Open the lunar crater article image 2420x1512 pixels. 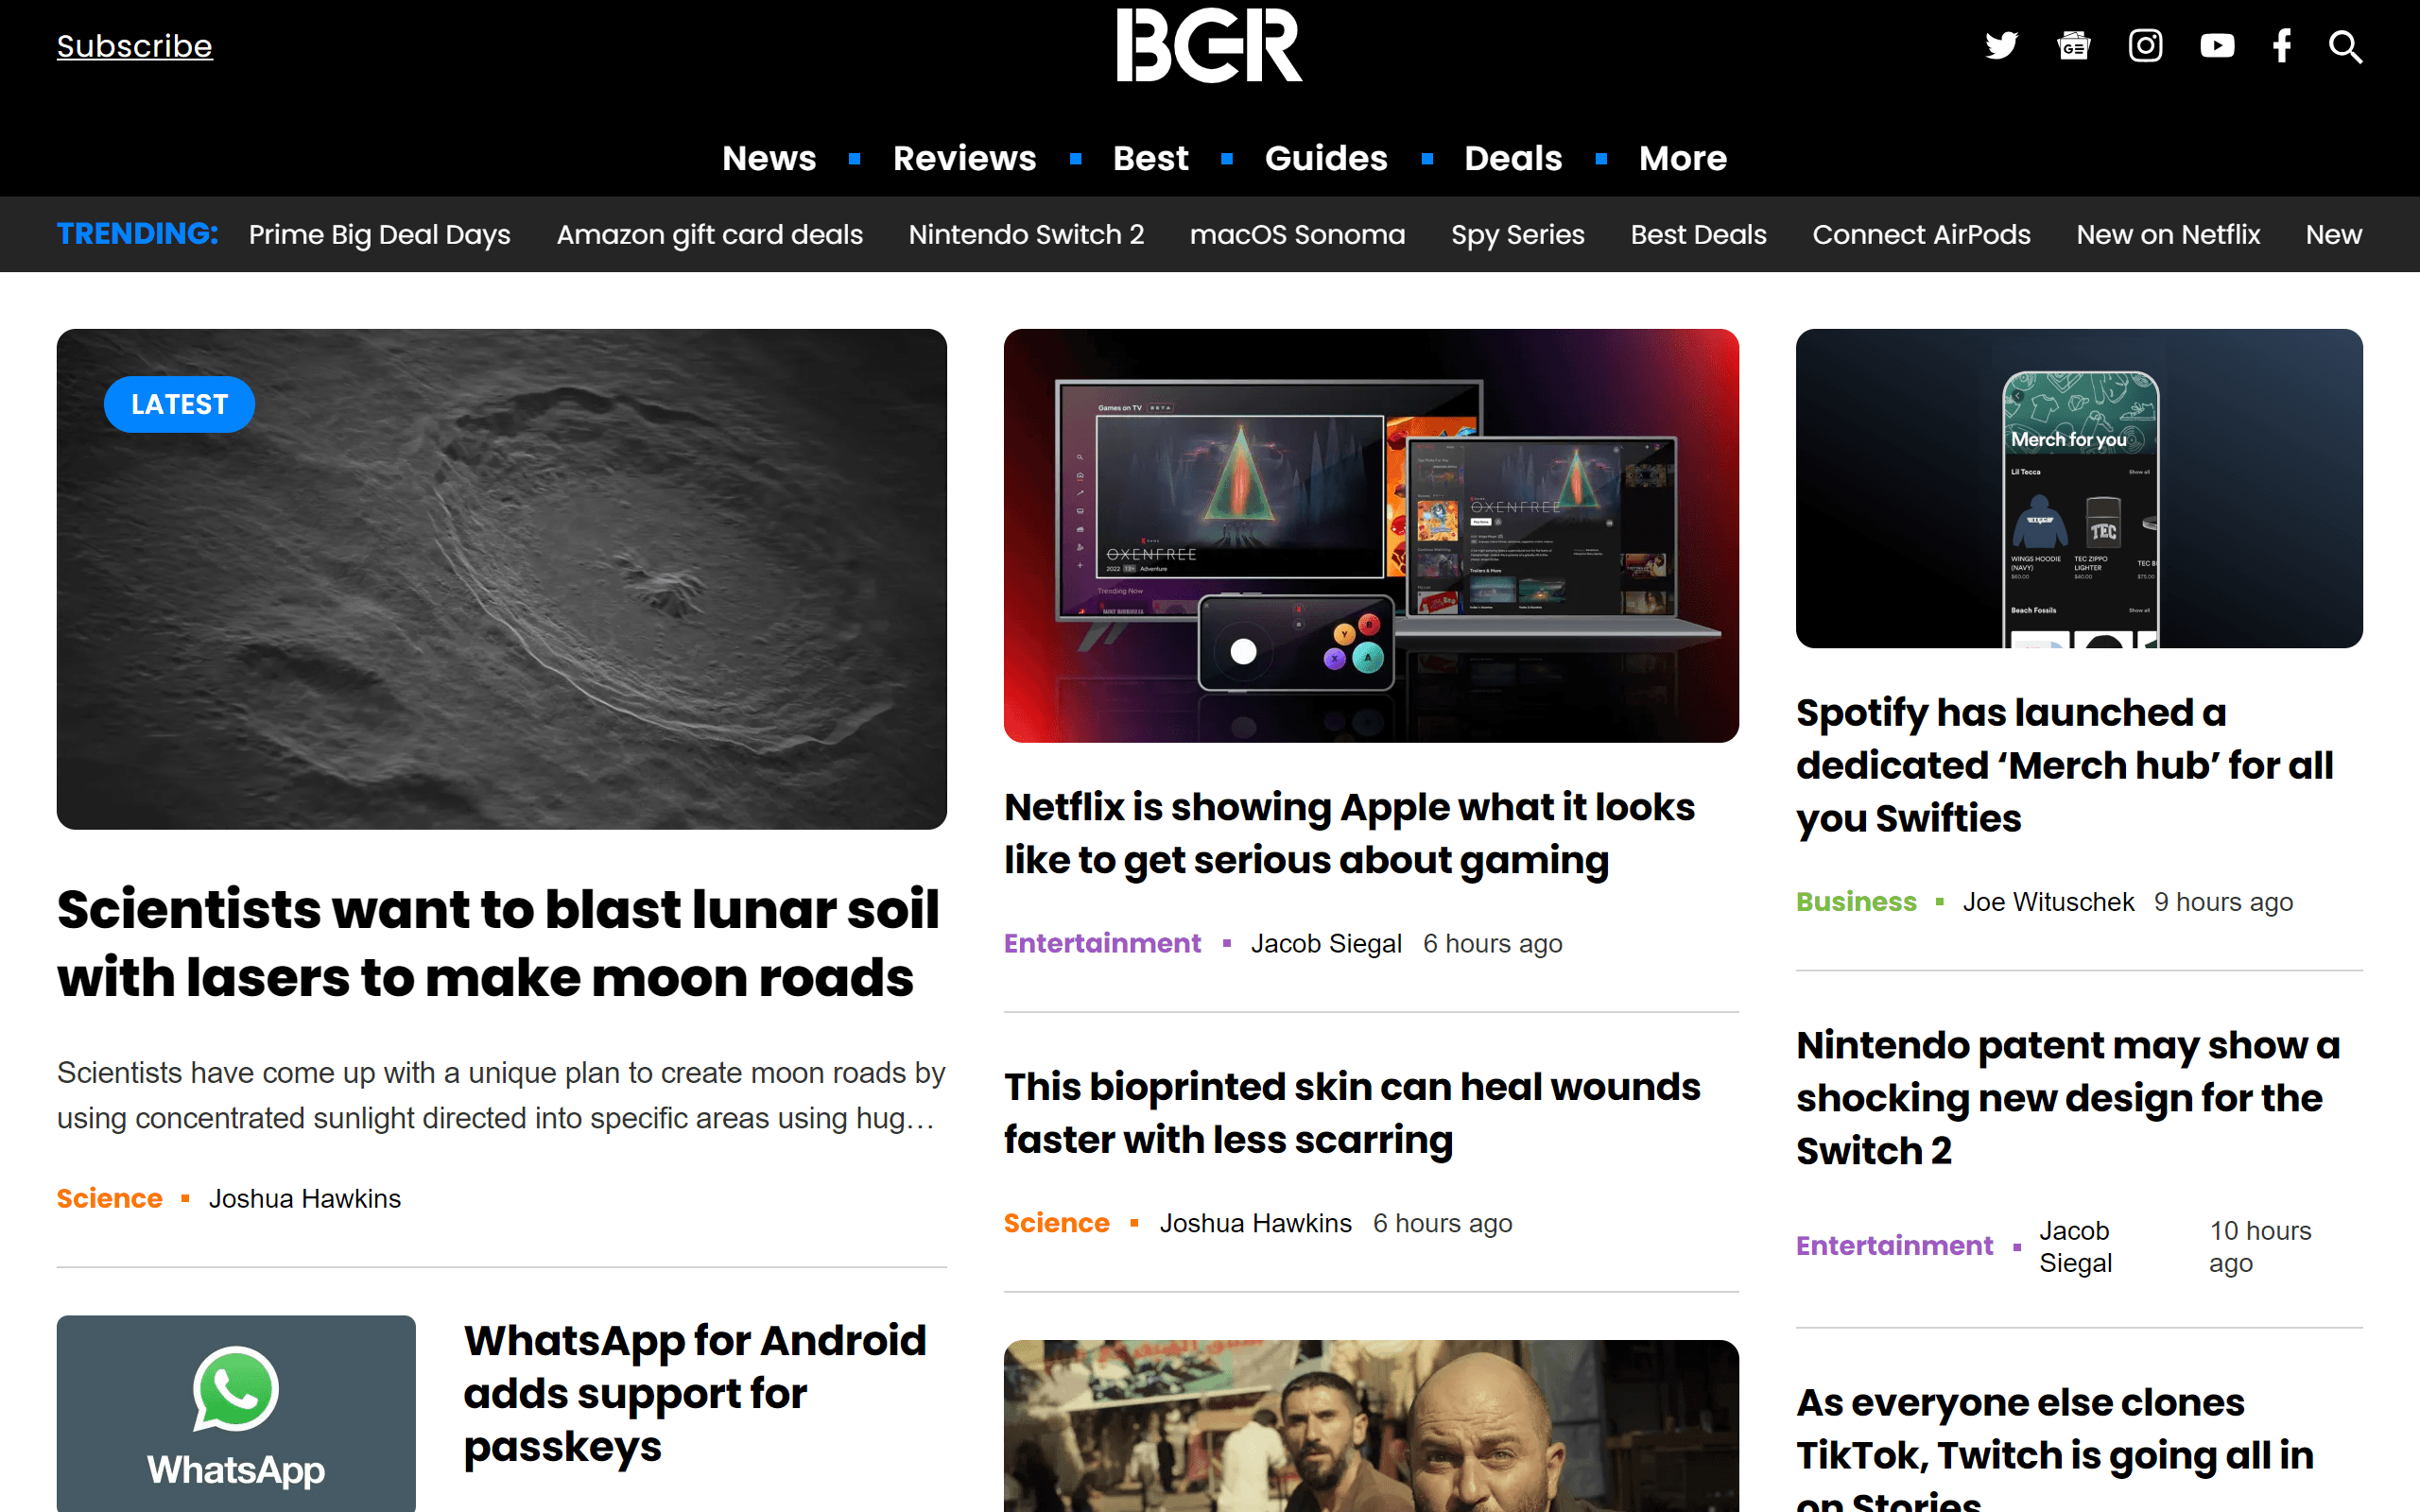pos(501,579)
